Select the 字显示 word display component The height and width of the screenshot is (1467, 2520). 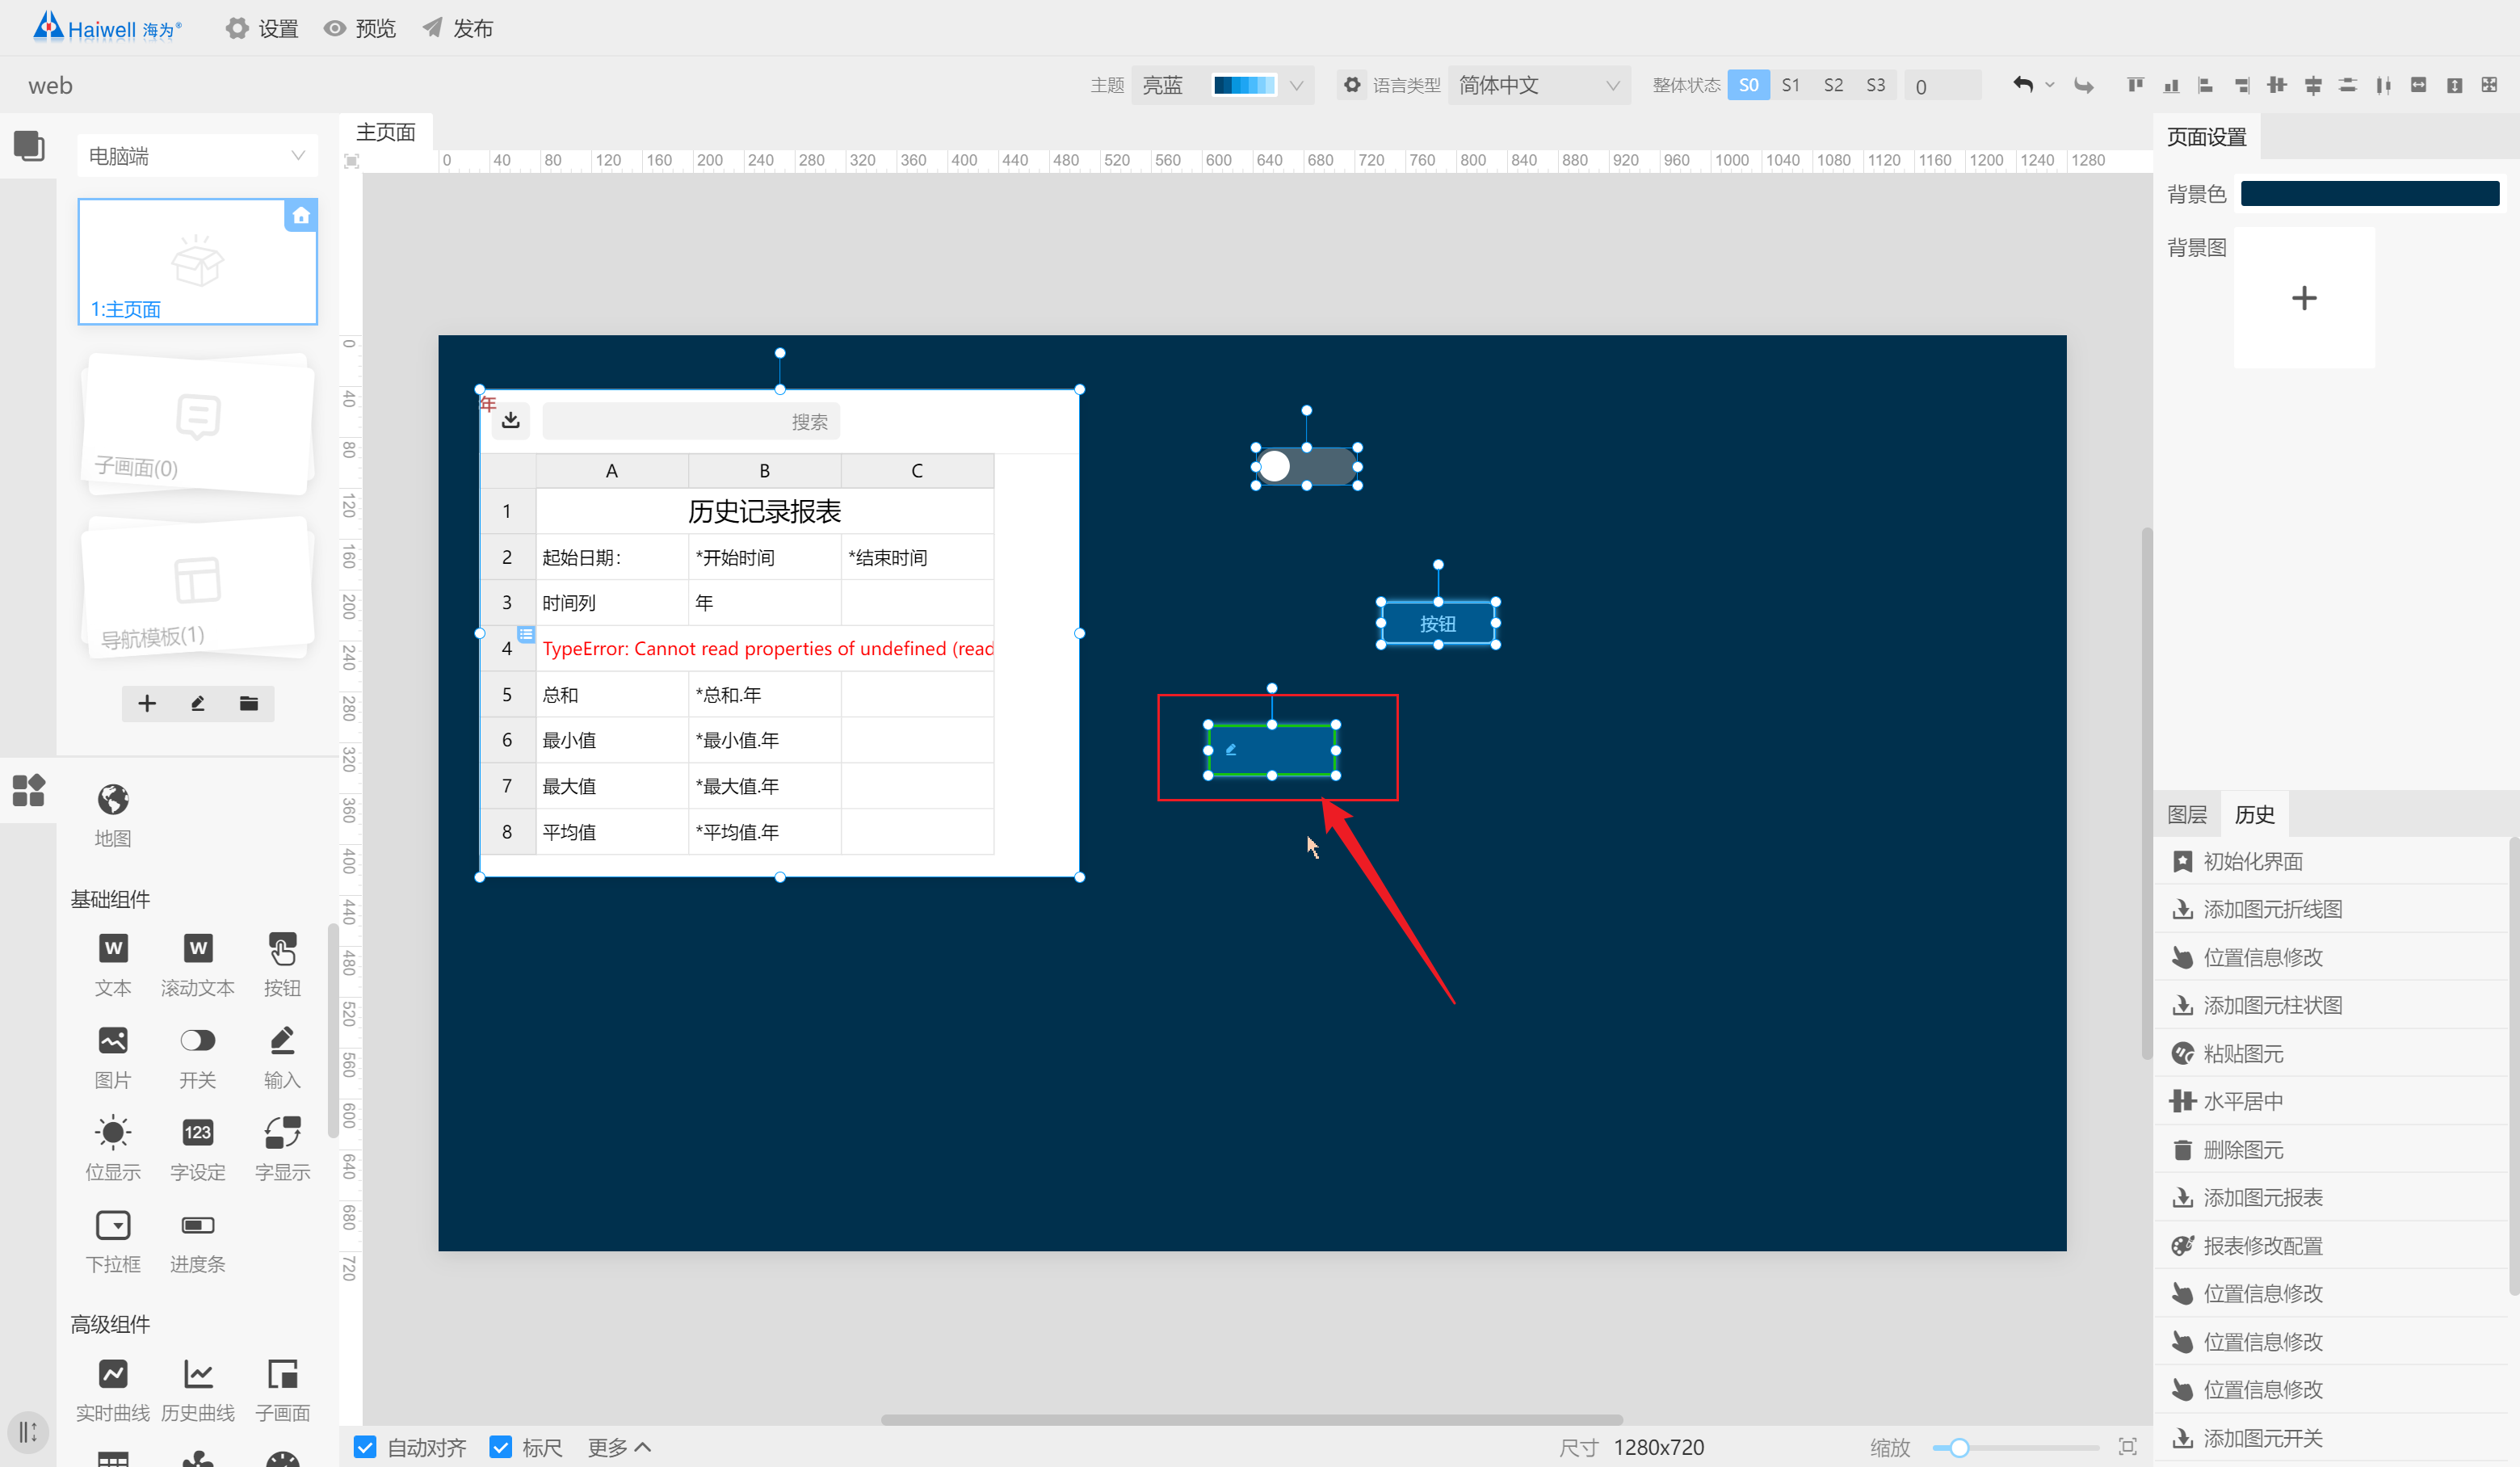tap(282, 1148)
